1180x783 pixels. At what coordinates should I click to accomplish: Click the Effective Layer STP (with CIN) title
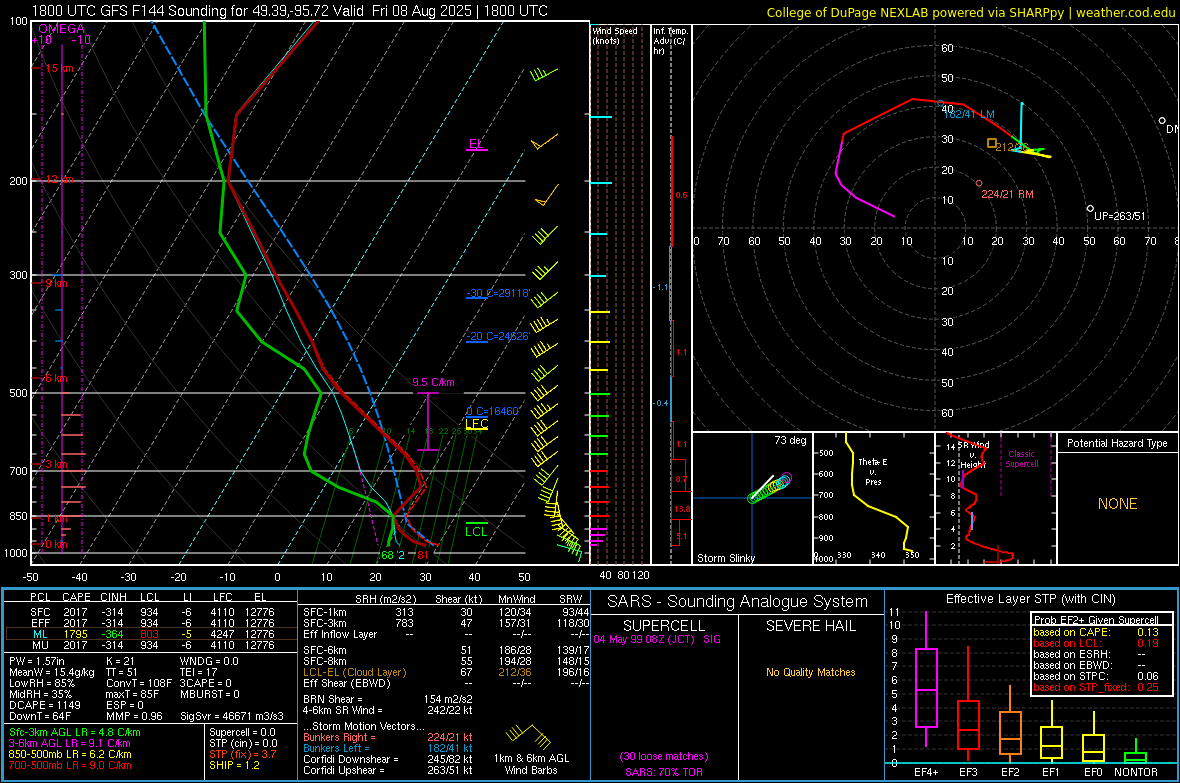(1030, 599)
